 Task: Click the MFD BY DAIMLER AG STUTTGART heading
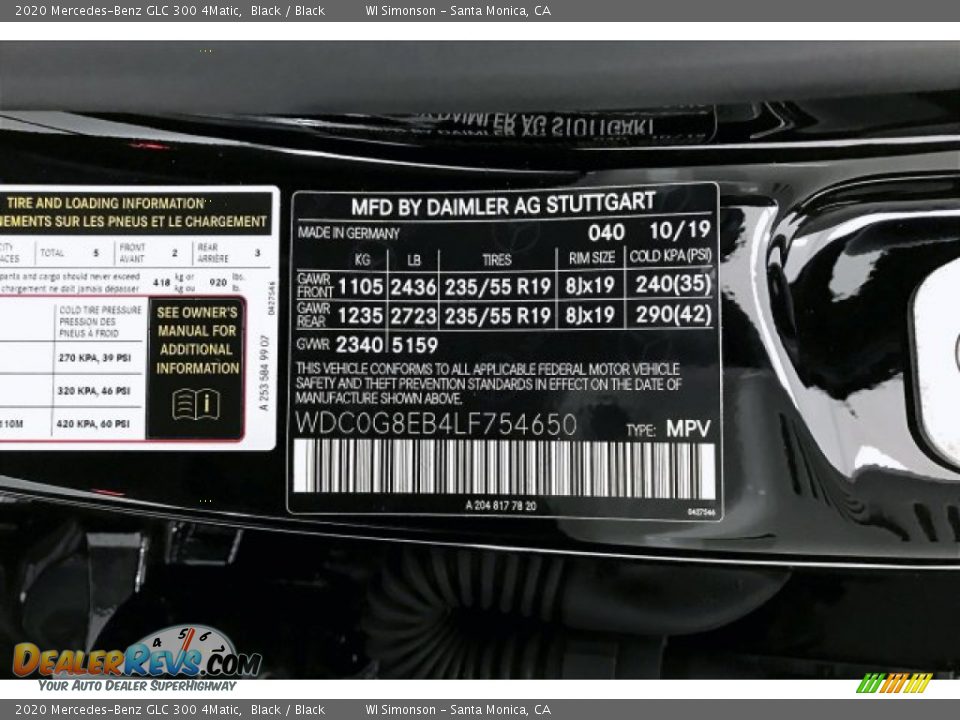coord(503,206)
